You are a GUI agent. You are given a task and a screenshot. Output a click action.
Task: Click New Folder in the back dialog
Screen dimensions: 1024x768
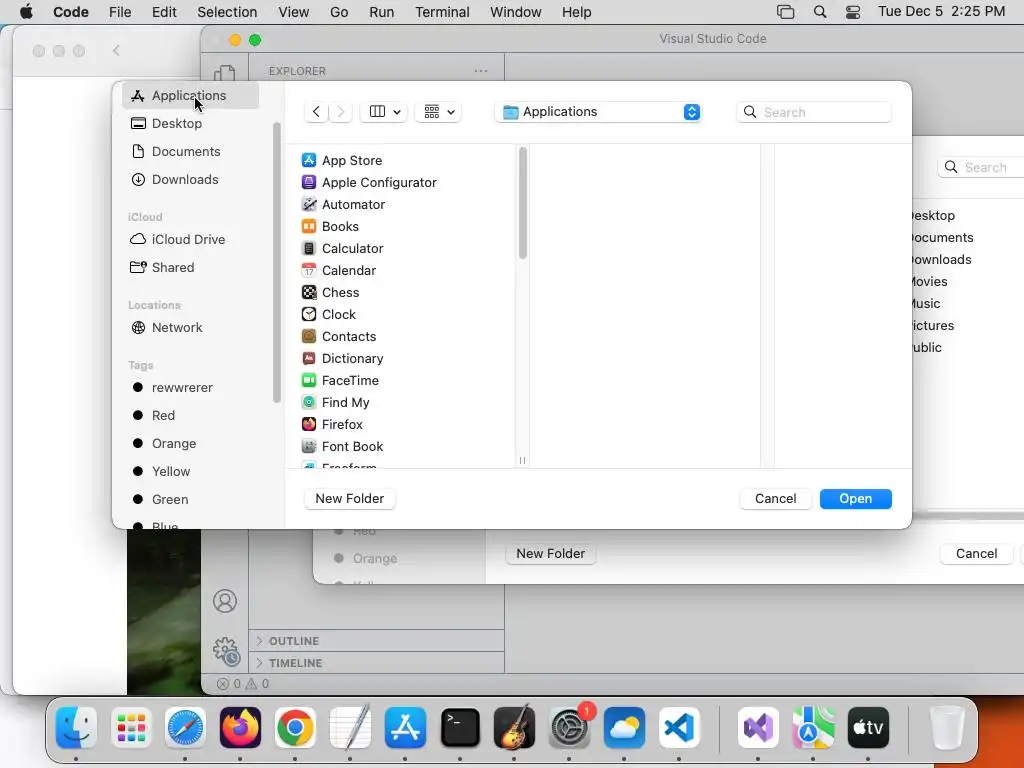click(551, 553)
